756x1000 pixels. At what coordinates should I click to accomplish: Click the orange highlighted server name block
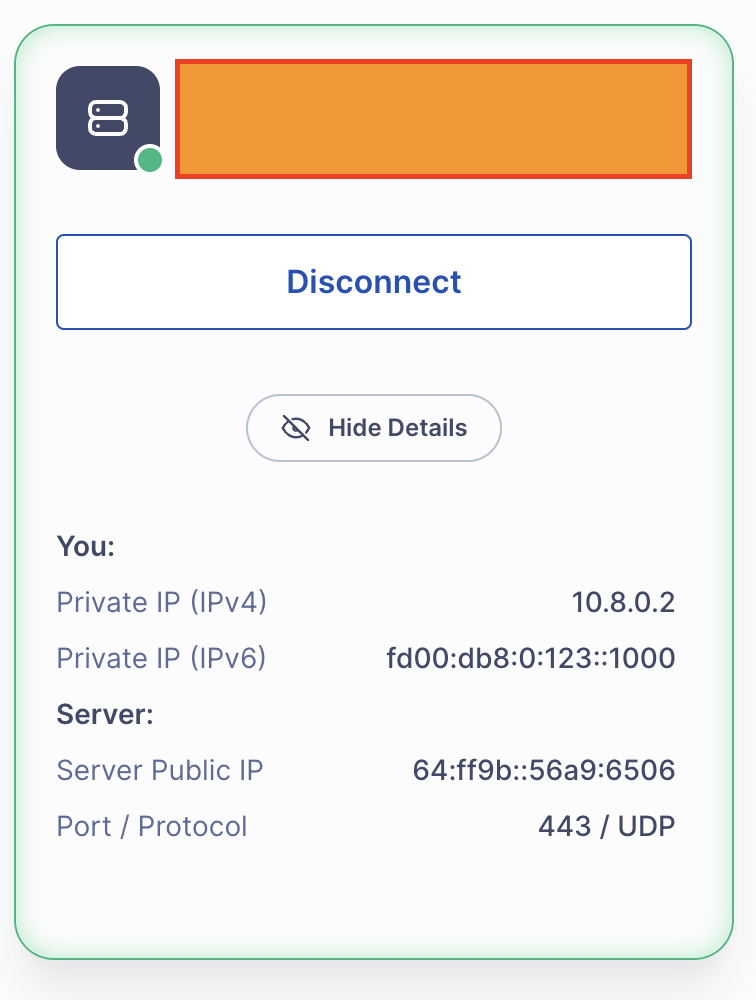click(433, 119)
